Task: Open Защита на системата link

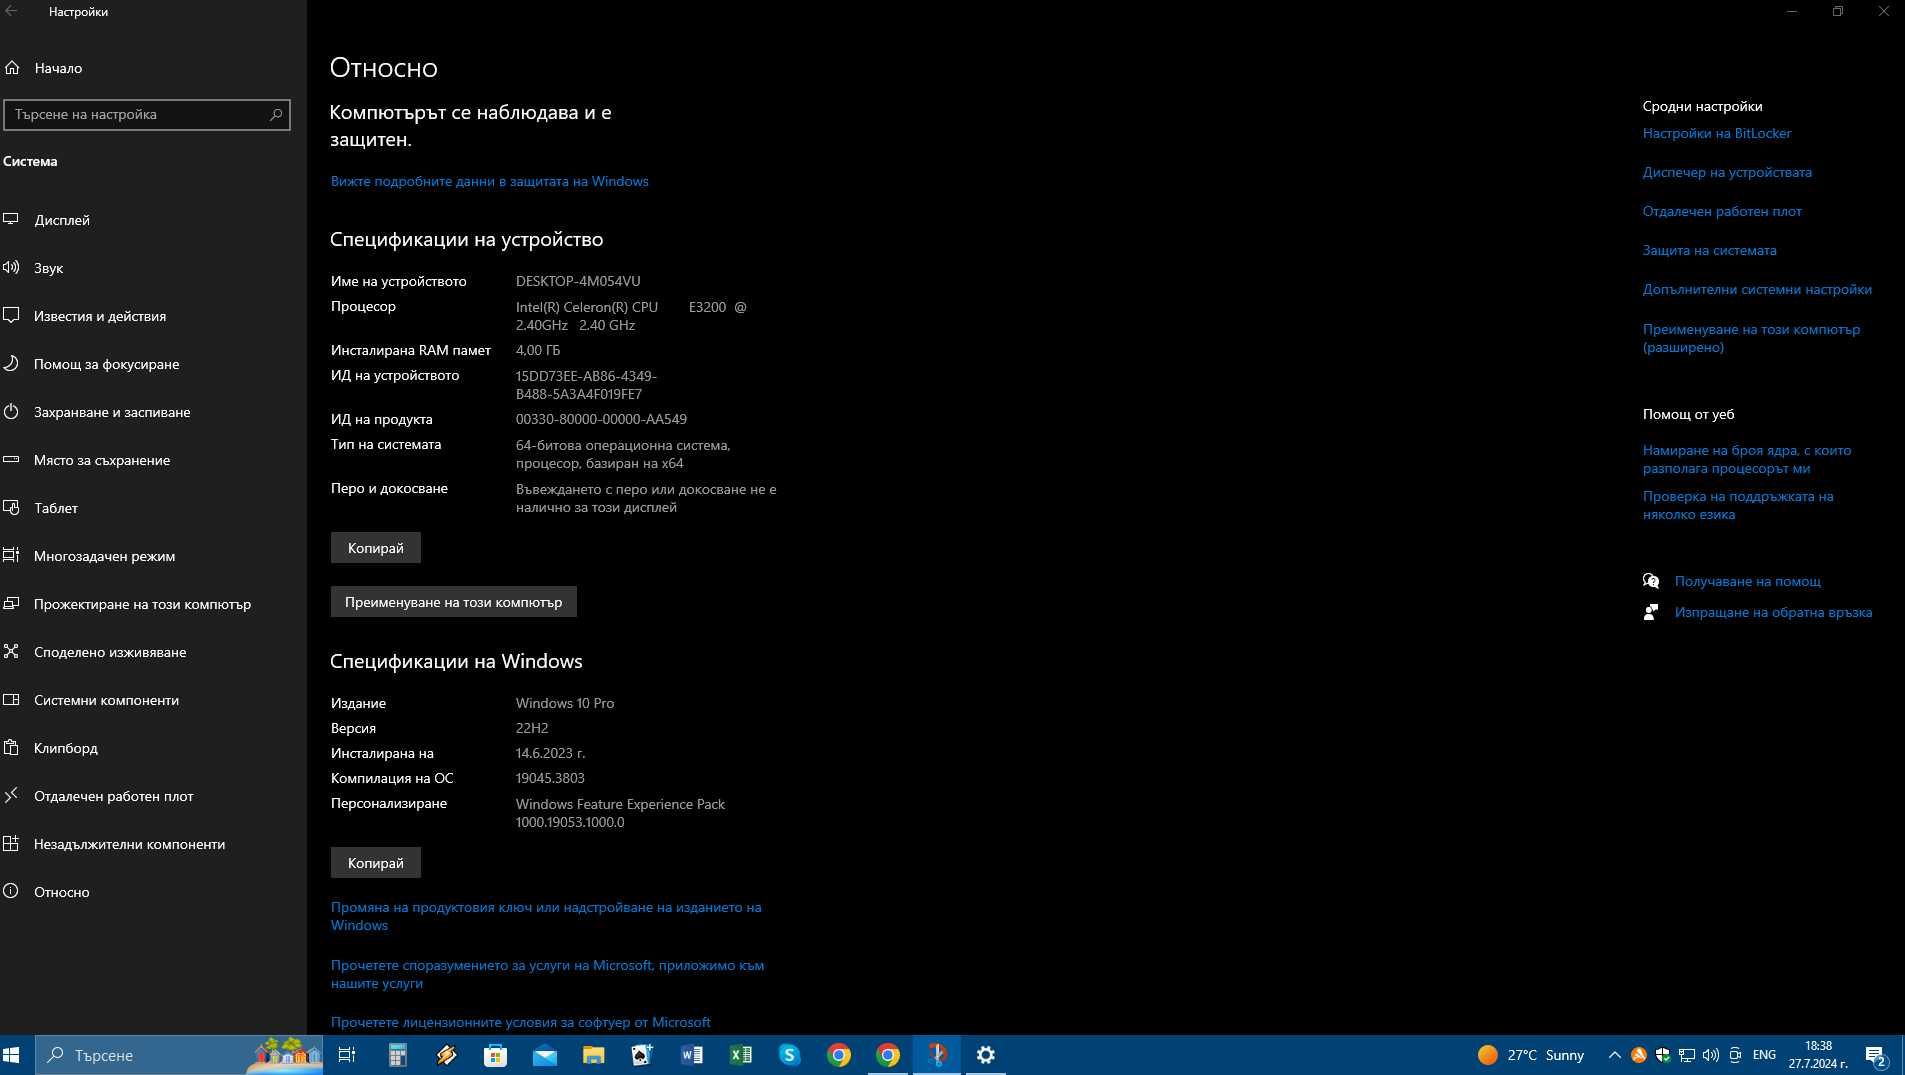Action: pyautogui.click(x=1709, y=250)
